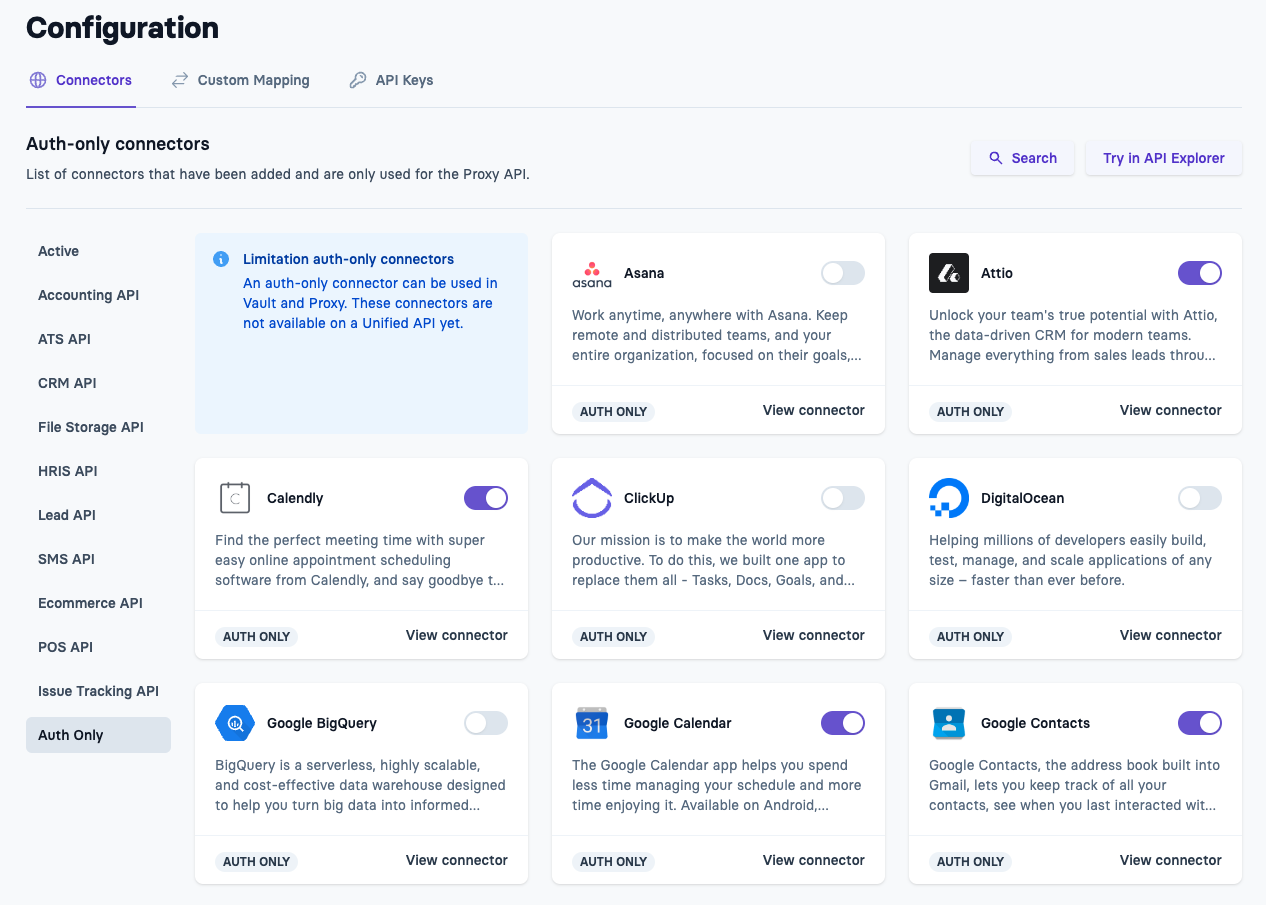Open the API Keys tab

point(391,80)
